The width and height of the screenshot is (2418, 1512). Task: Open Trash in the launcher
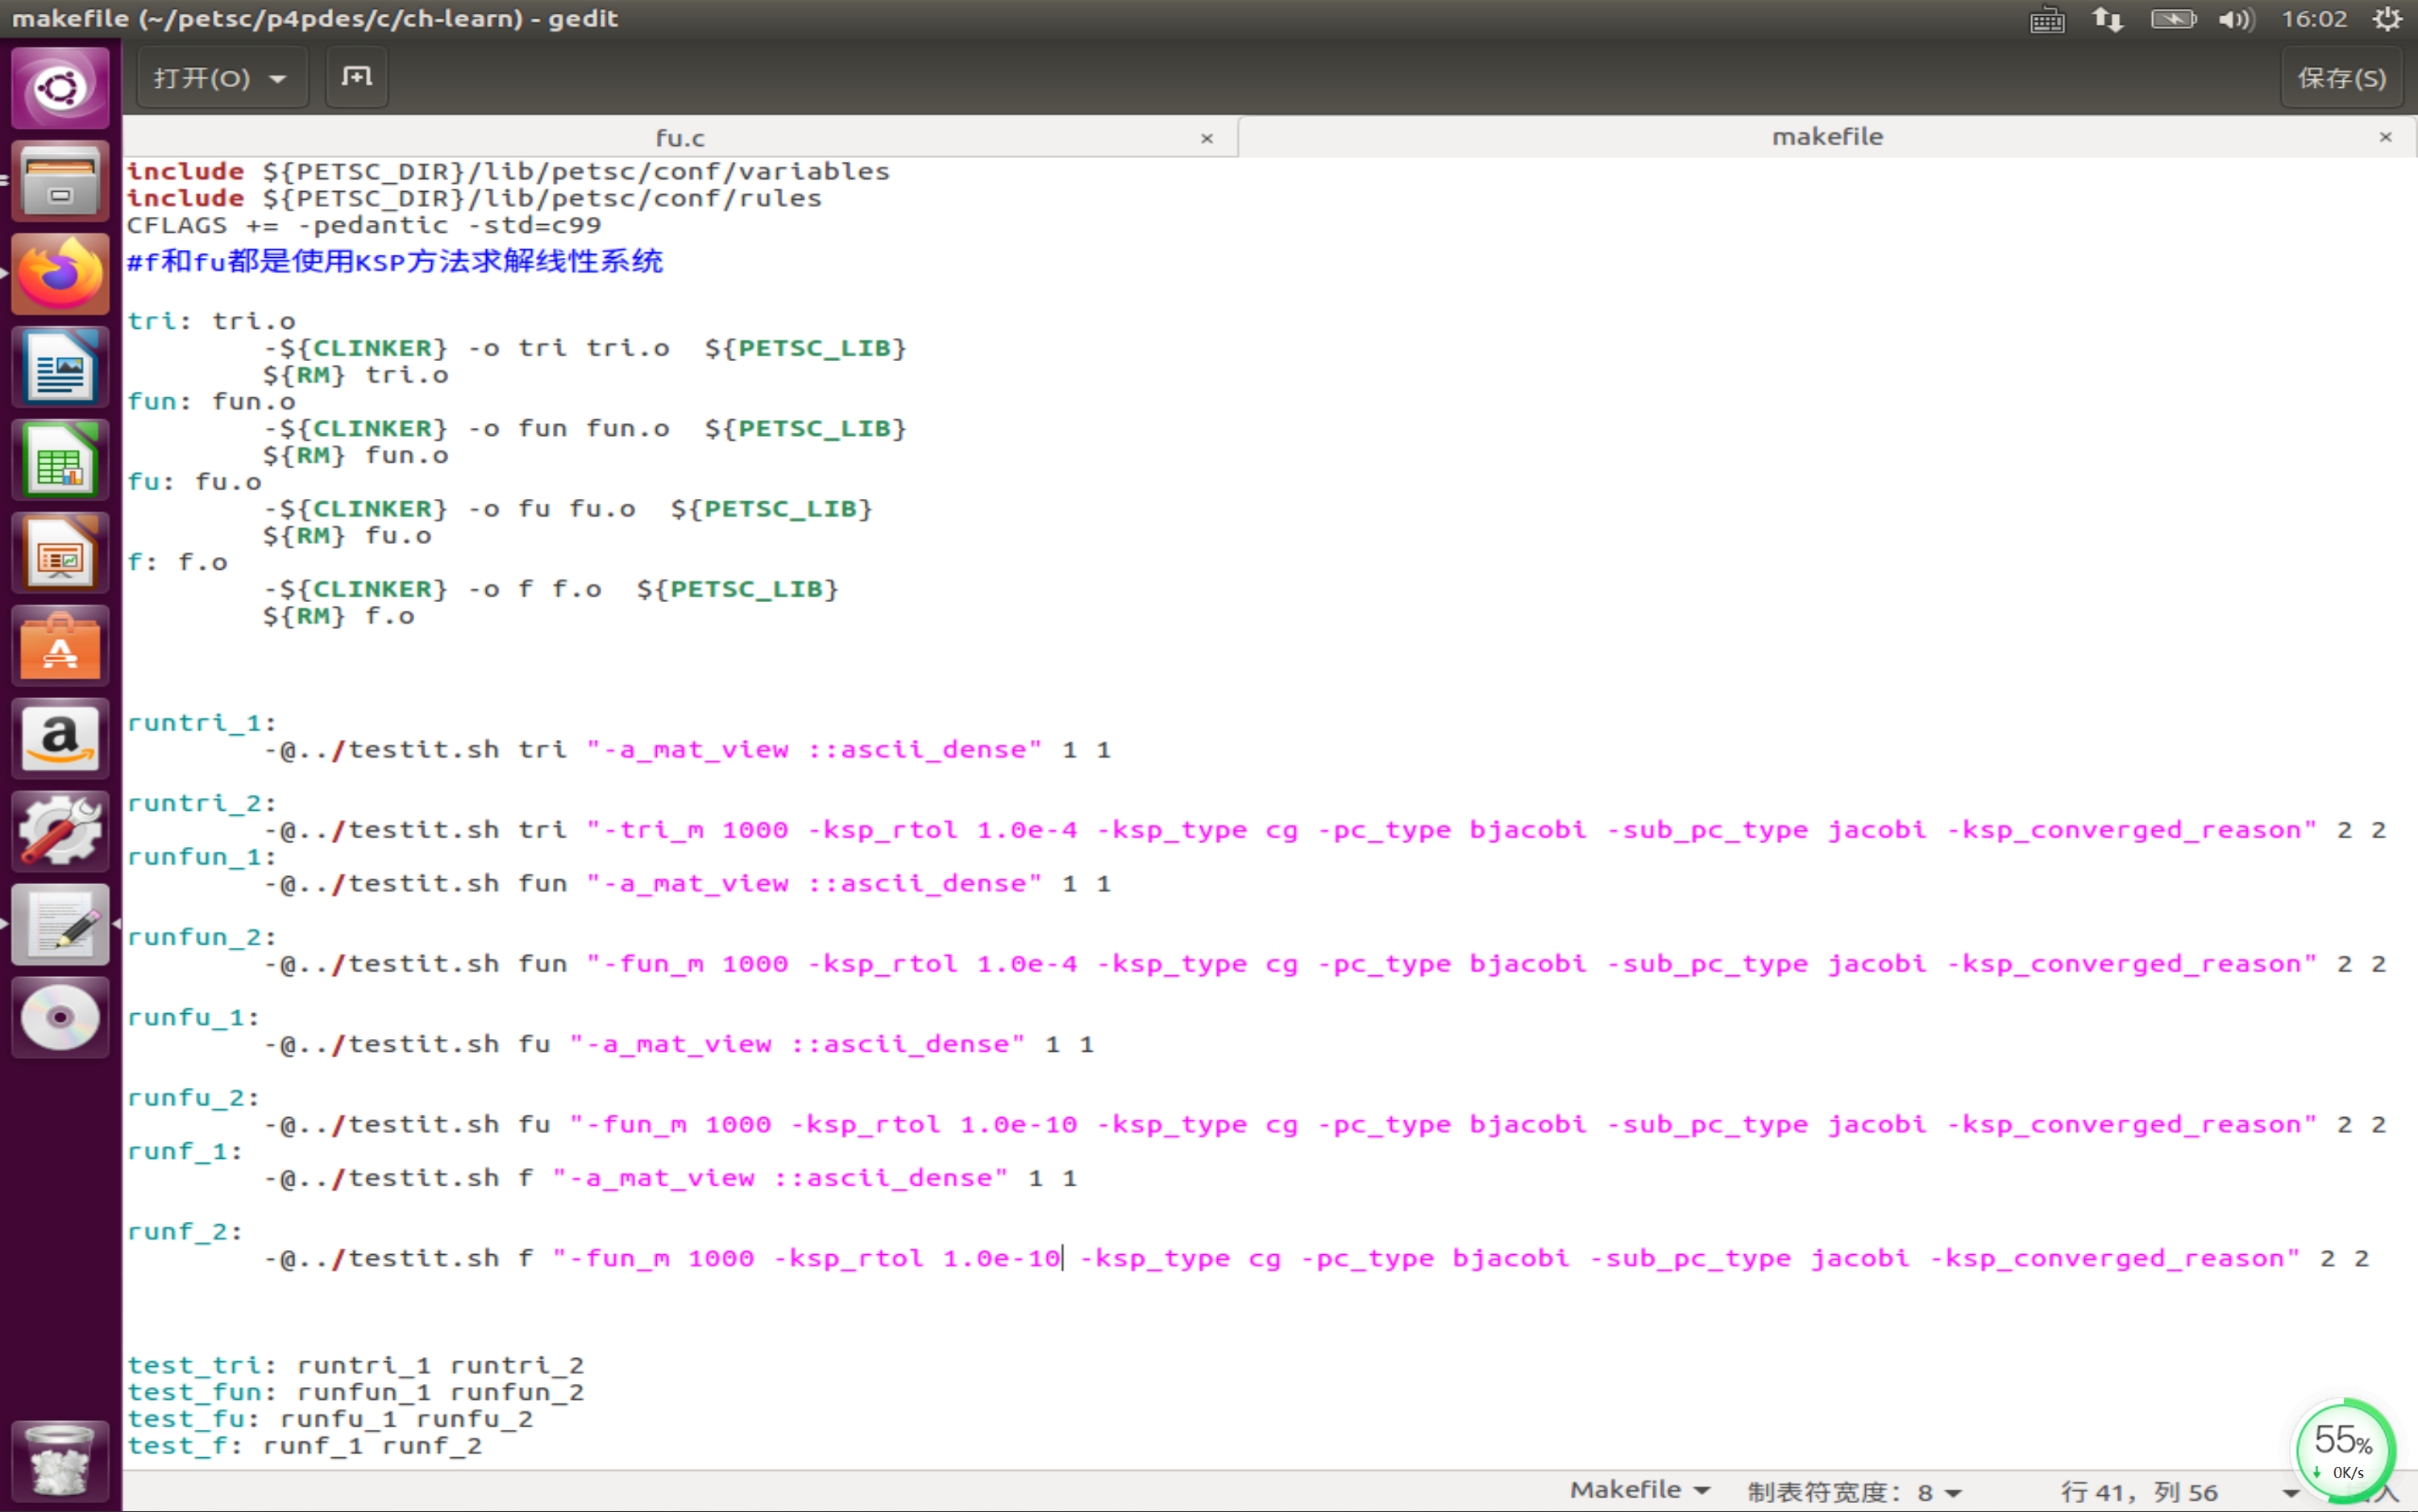pyautogui.click(x=60, y=1461)
